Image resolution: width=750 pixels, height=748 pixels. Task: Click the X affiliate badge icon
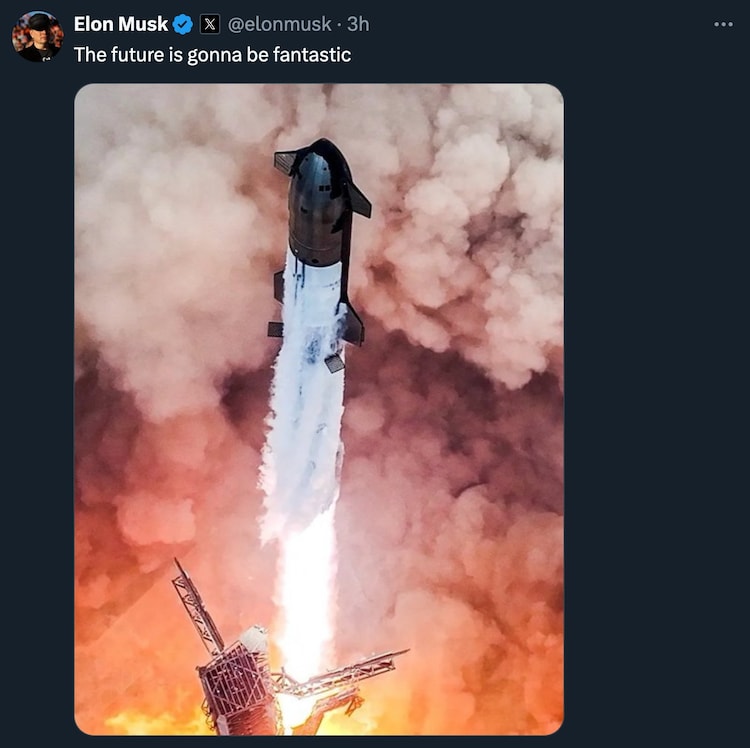tap(210, 24)
